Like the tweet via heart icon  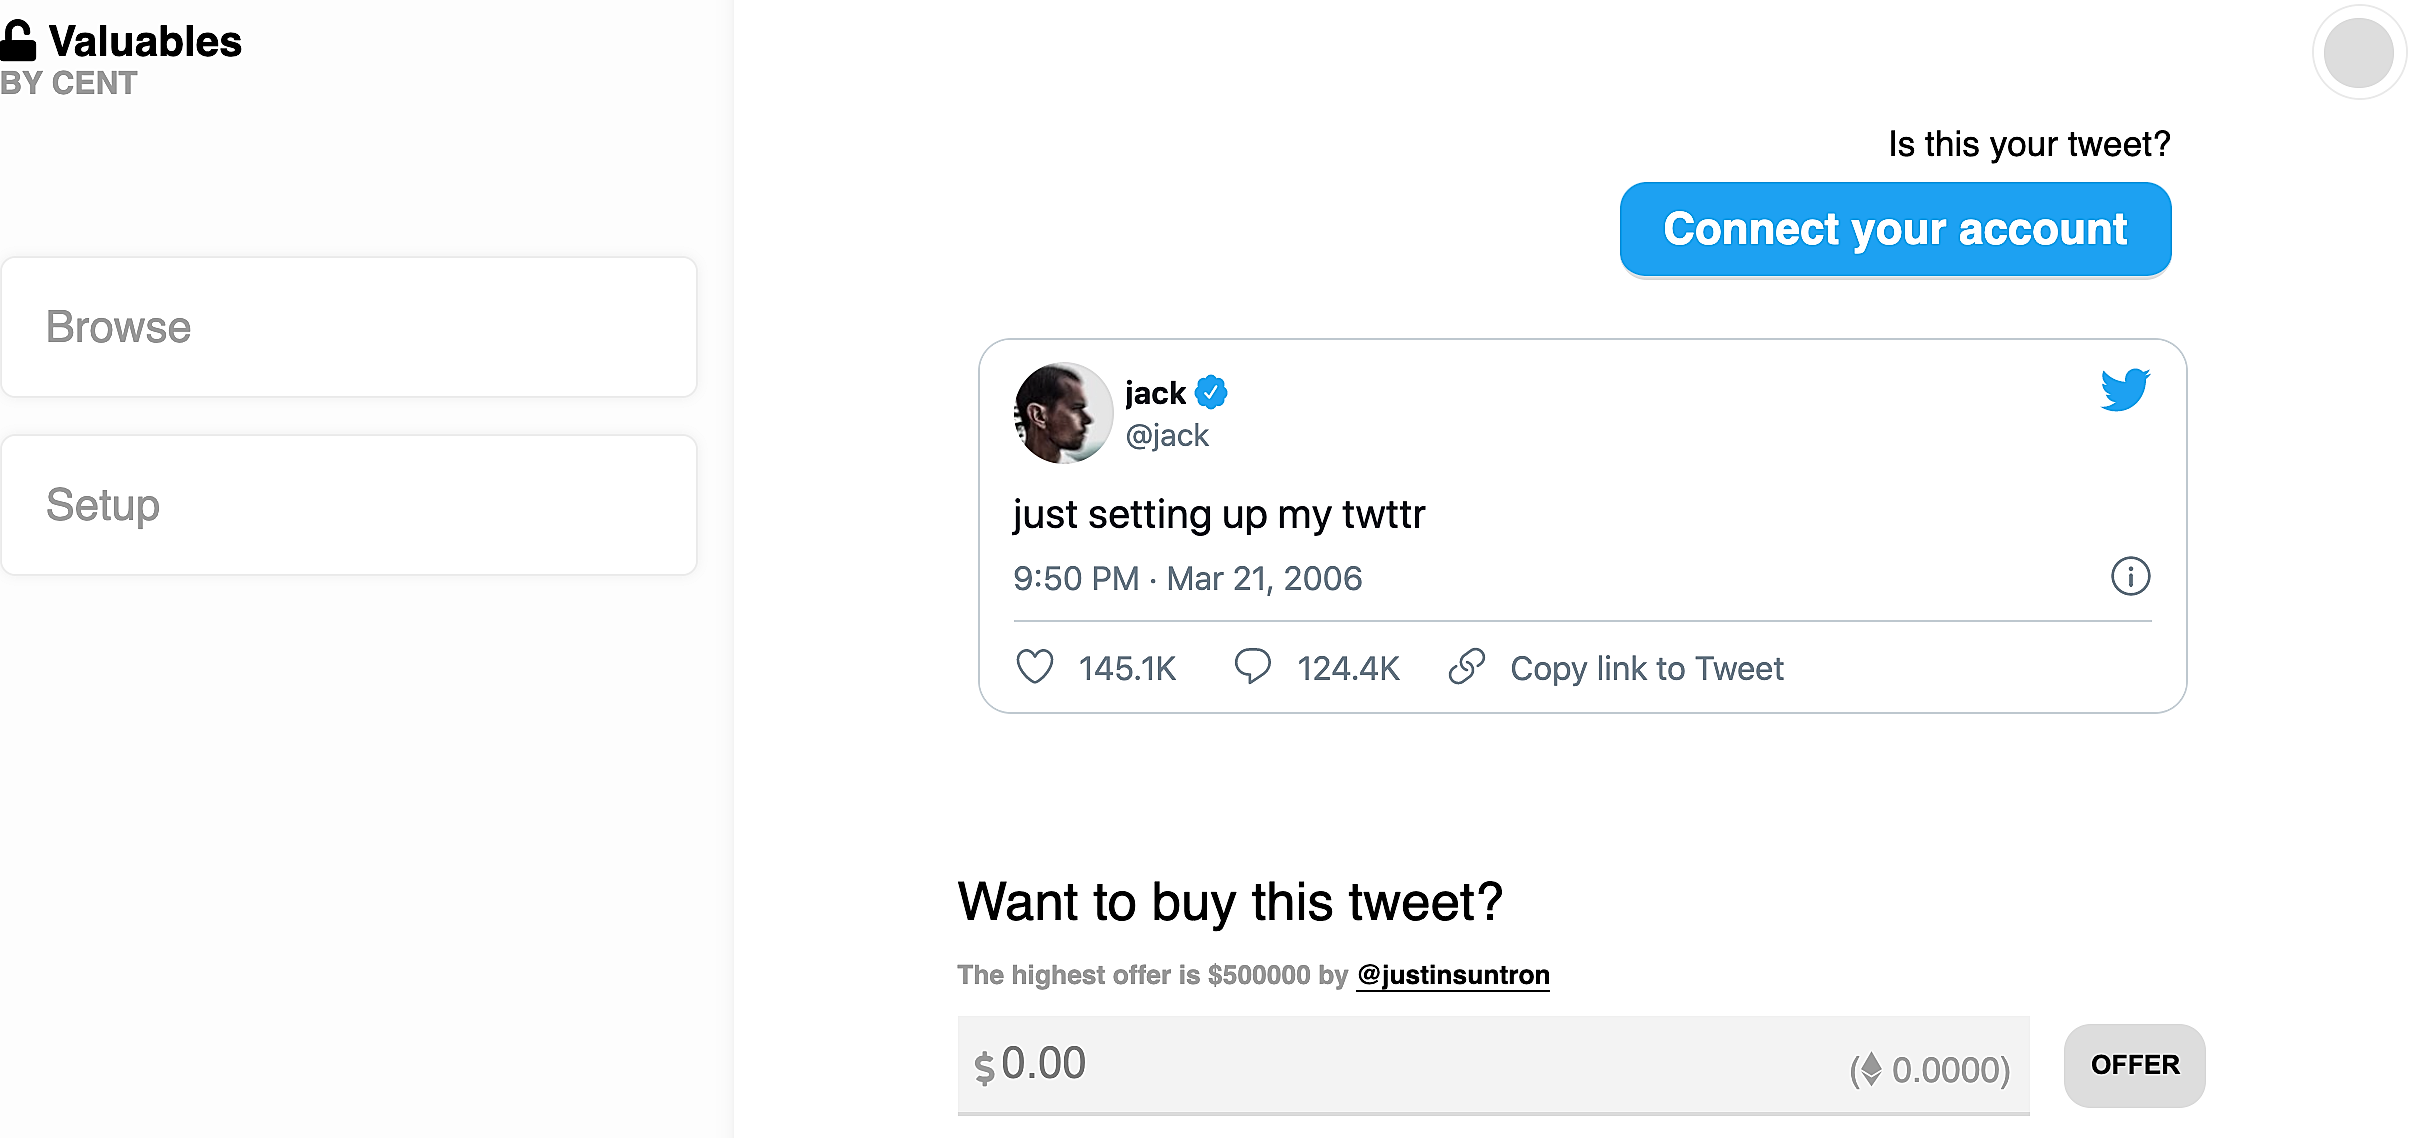pyautogui.click(x=1035, y=667)
